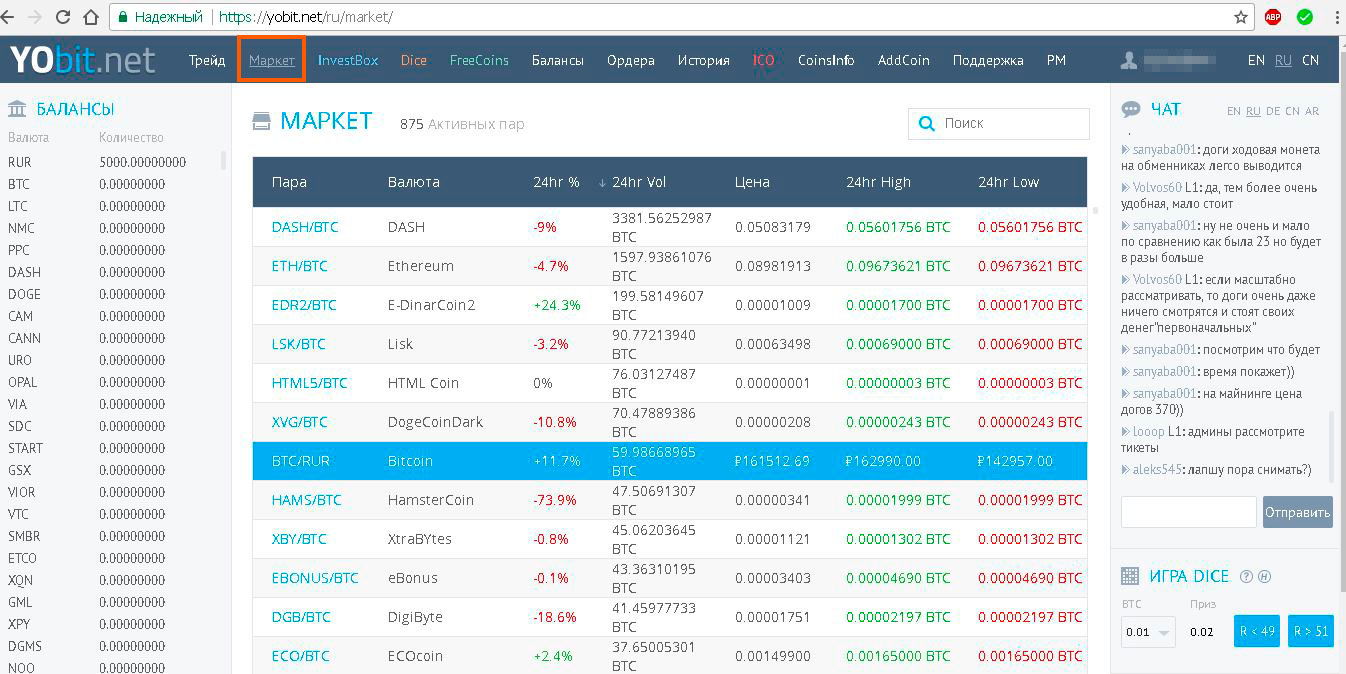Focus the chat message input field
Image resolution: width=1346 pixels, height=674 pixels.
tap(1188, 512)
